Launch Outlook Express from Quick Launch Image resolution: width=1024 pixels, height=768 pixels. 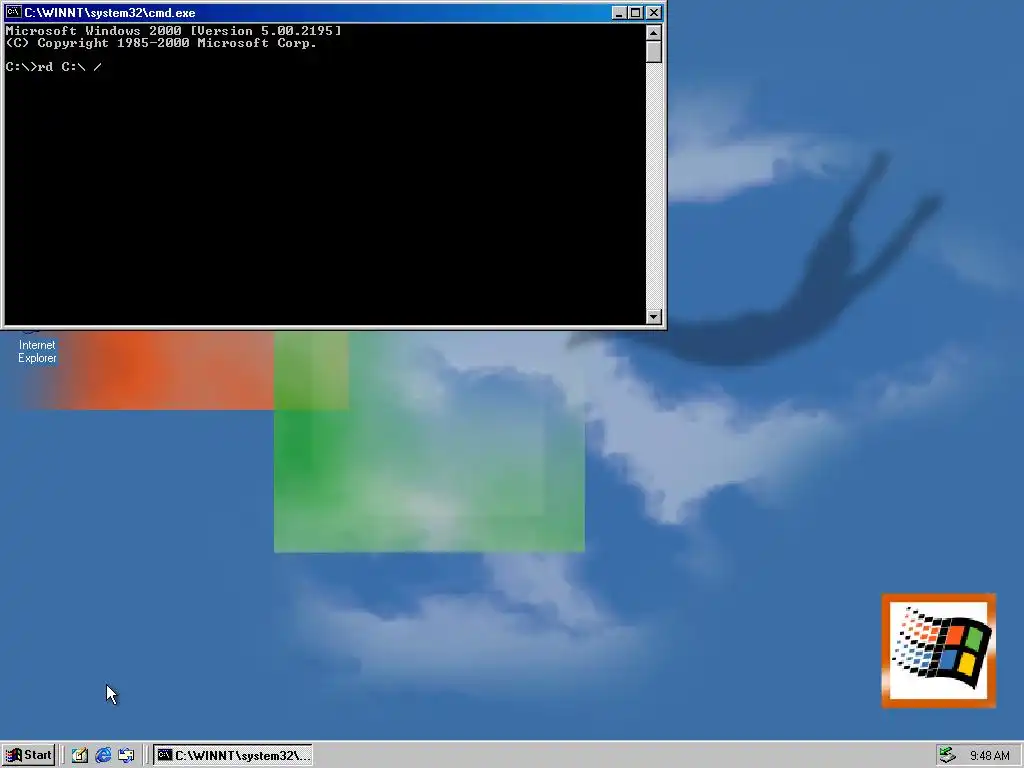[126, 755]
